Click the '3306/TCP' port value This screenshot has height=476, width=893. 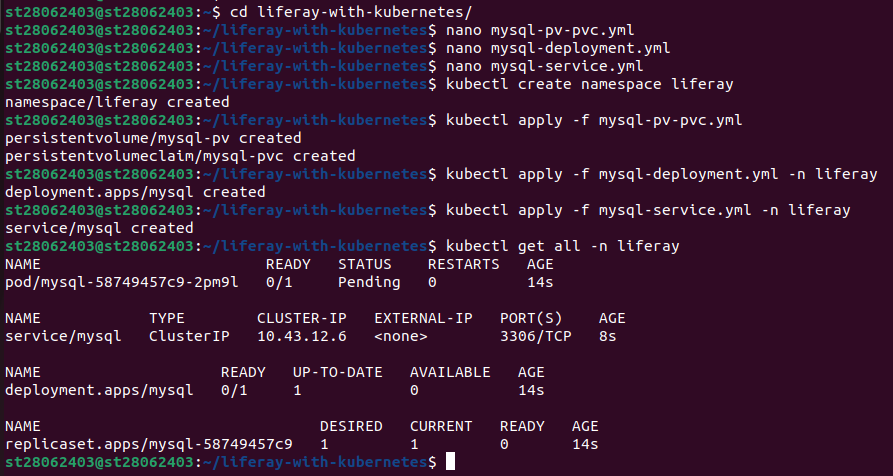pyautogui.click(x=535, y=337)
